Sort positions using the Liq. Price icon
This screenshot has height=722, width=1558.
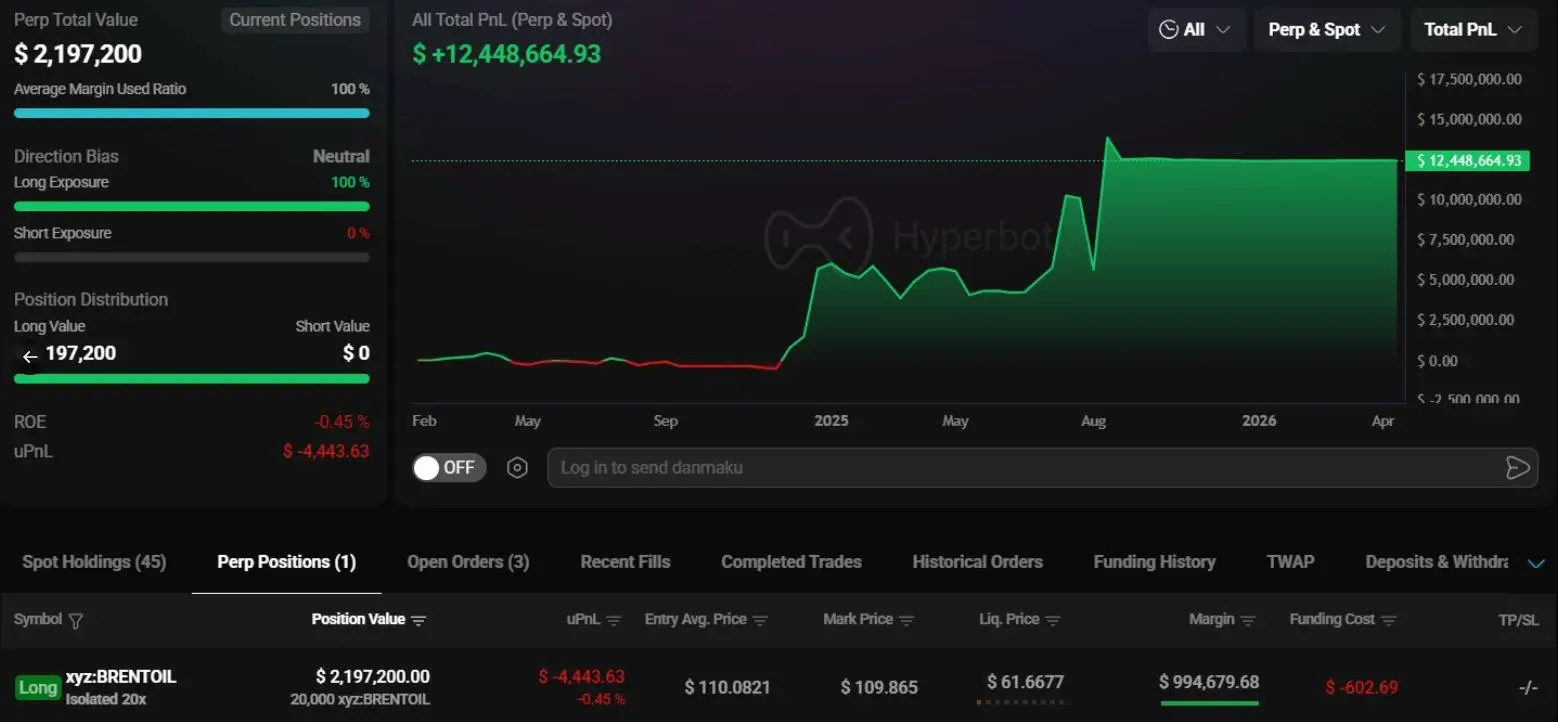click(1053, 620)
